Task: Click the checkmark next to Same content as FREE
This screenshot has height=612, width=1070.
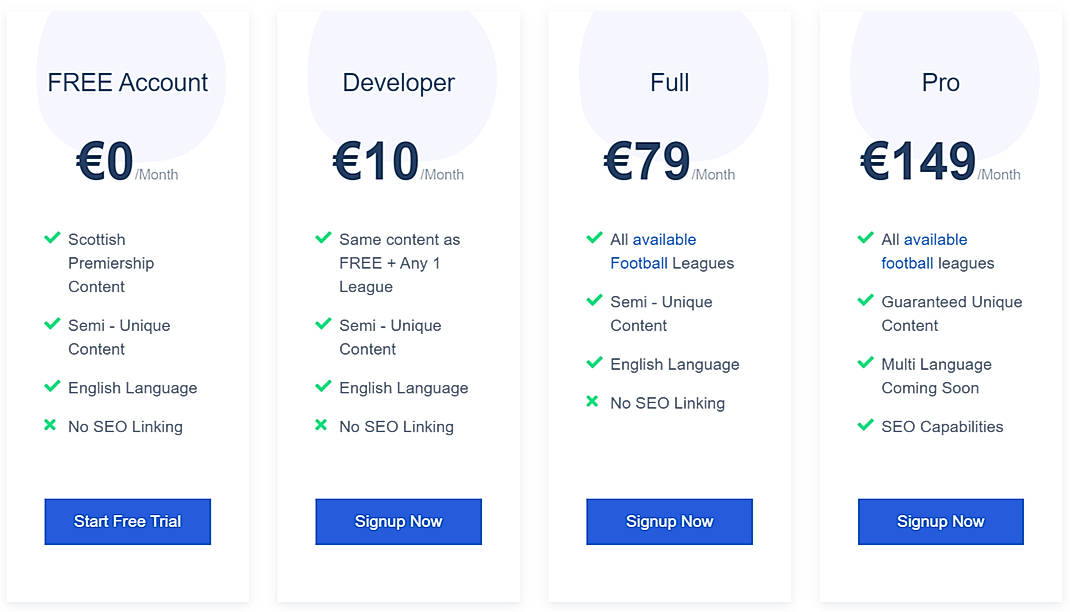Action: click(323, 238)
